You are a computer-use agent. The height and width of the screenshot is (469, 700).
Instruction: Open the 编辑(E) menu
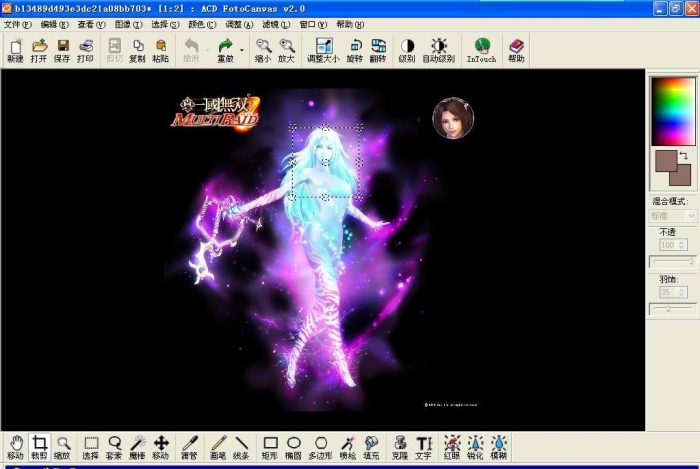click(x=54, y=25)
